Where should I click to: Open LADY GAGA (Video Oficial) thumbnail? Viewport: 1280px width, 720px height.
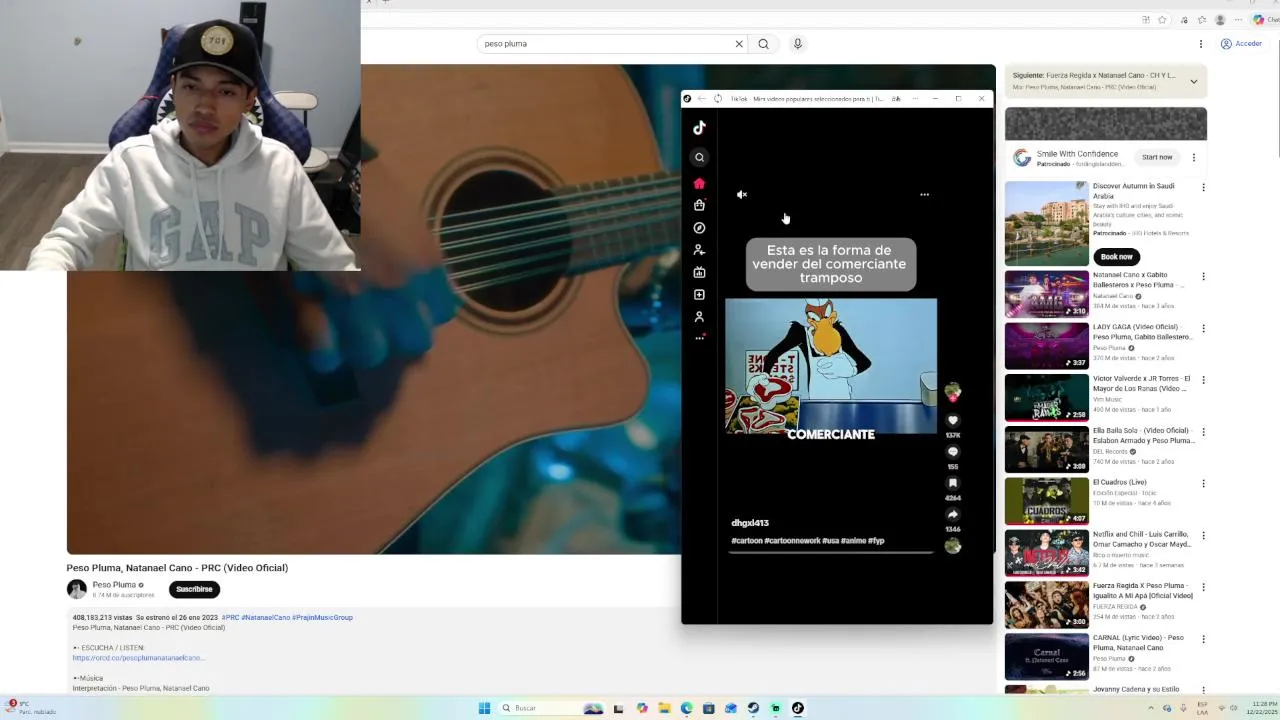coord(1046,346)
